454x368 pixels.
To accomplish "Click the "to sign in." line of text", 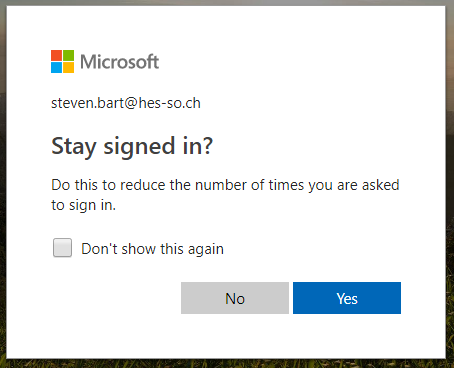I will click(83, 205).
